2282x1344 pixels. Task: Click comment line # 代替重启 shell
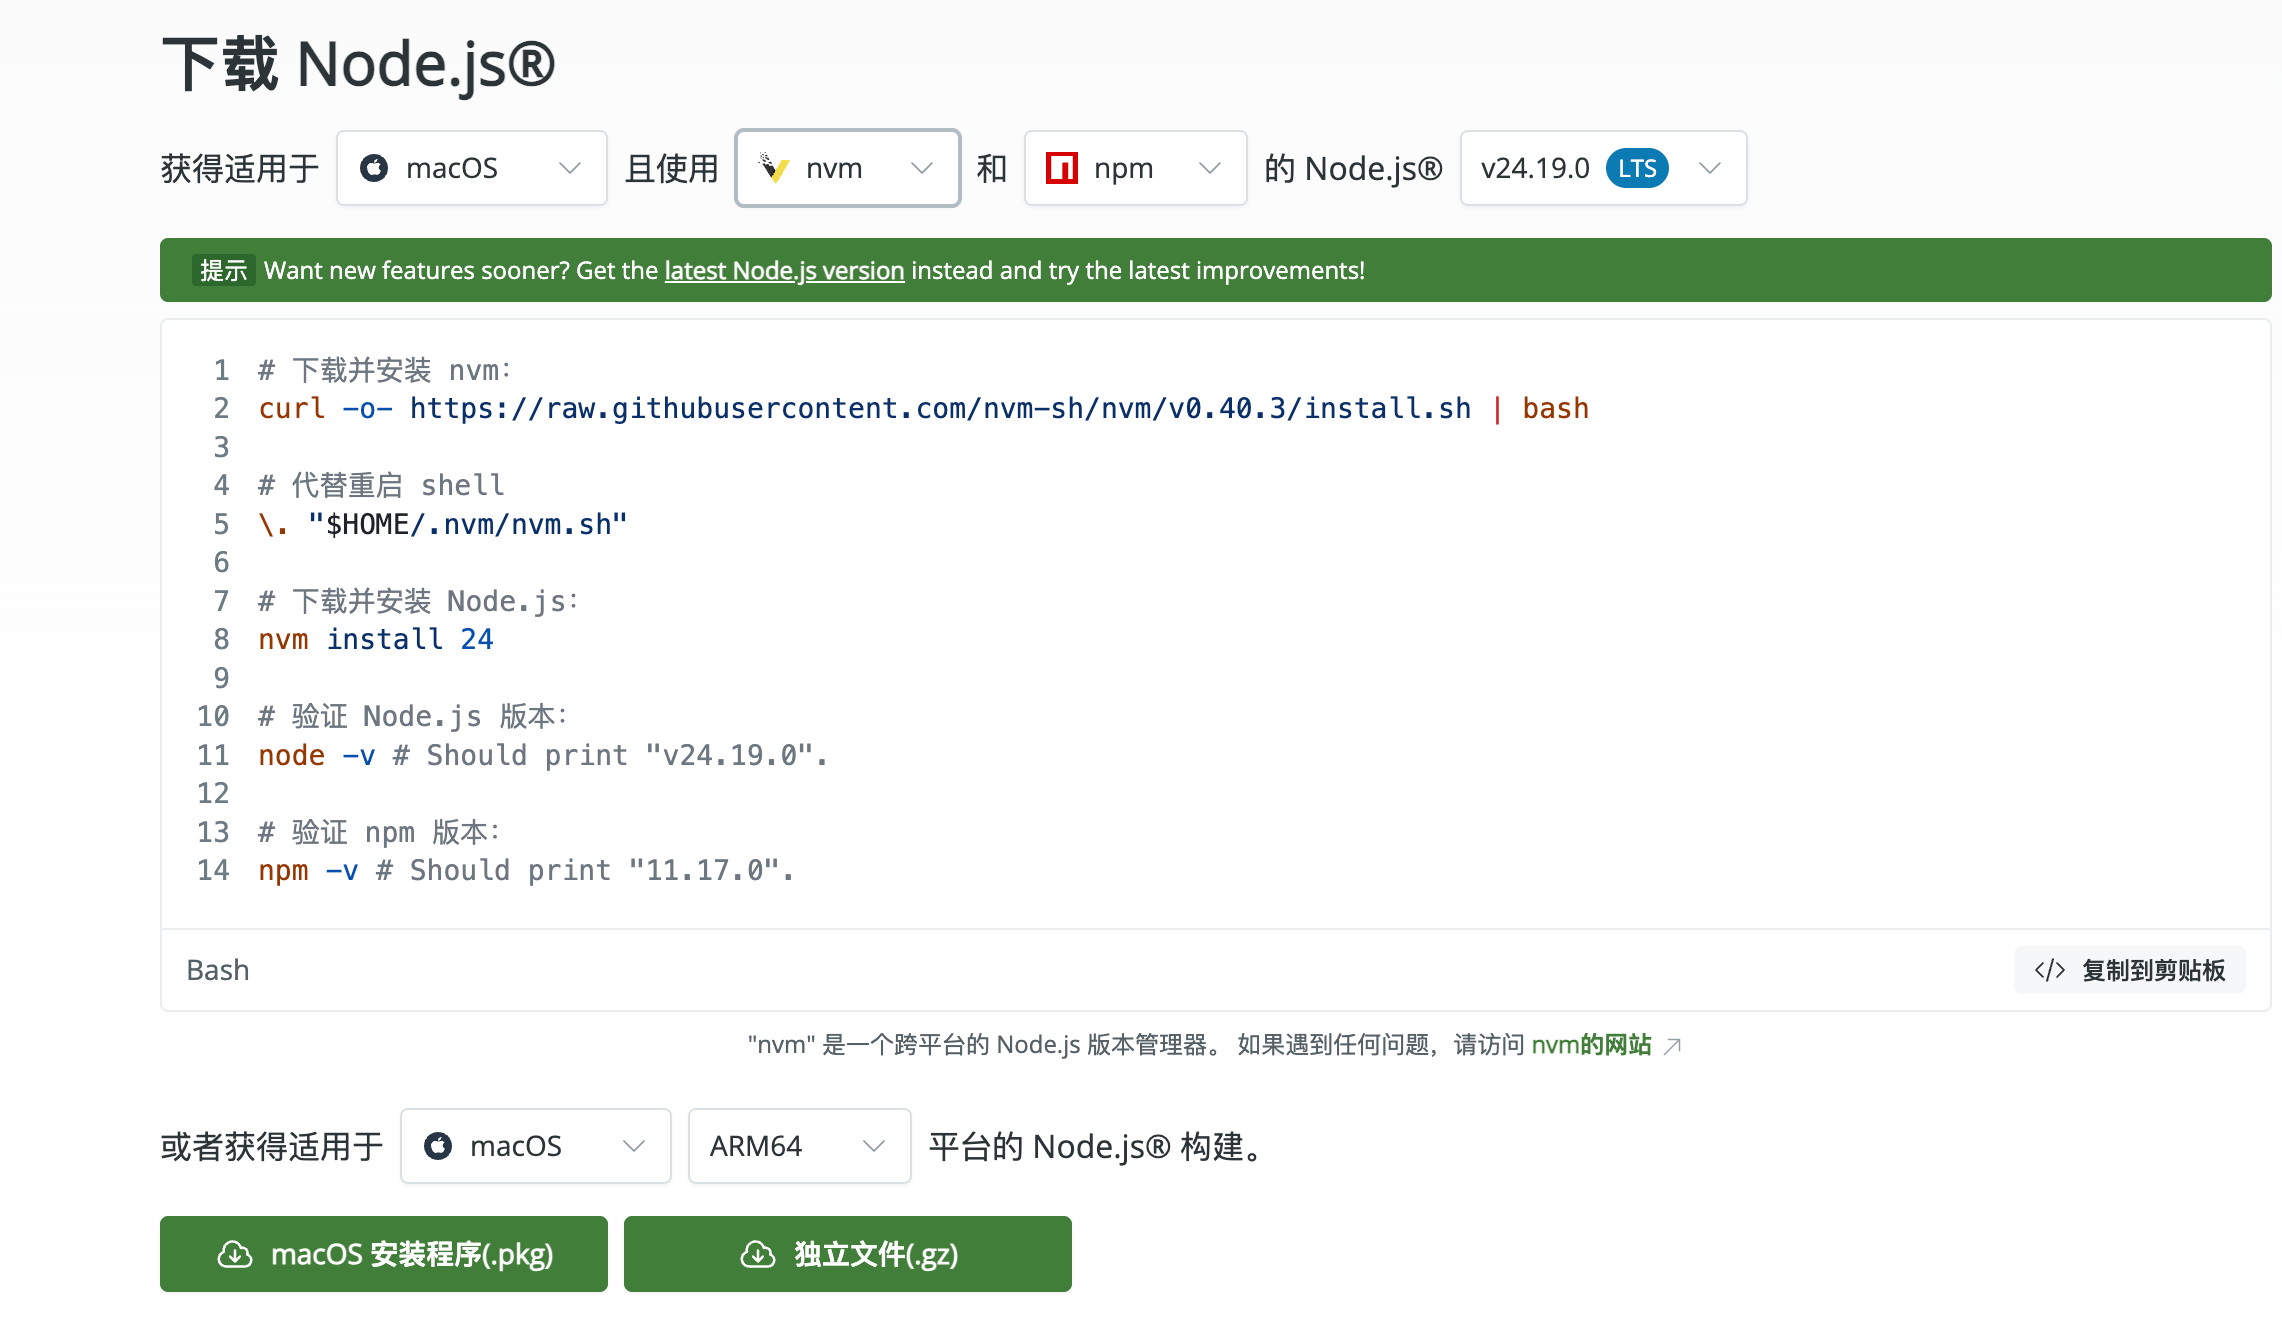click(x=381, y=486)
